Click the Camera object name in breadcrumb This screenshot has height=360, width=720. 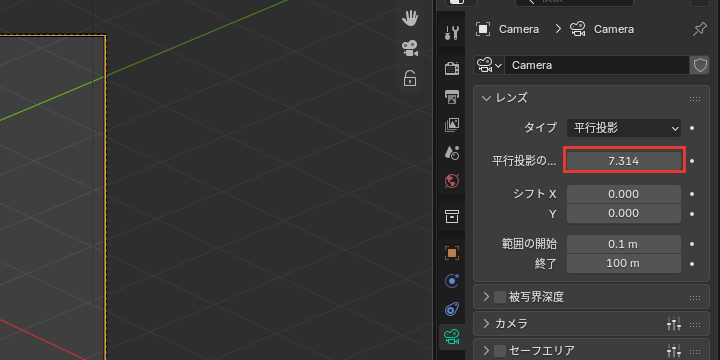click(x=519, y=29)
